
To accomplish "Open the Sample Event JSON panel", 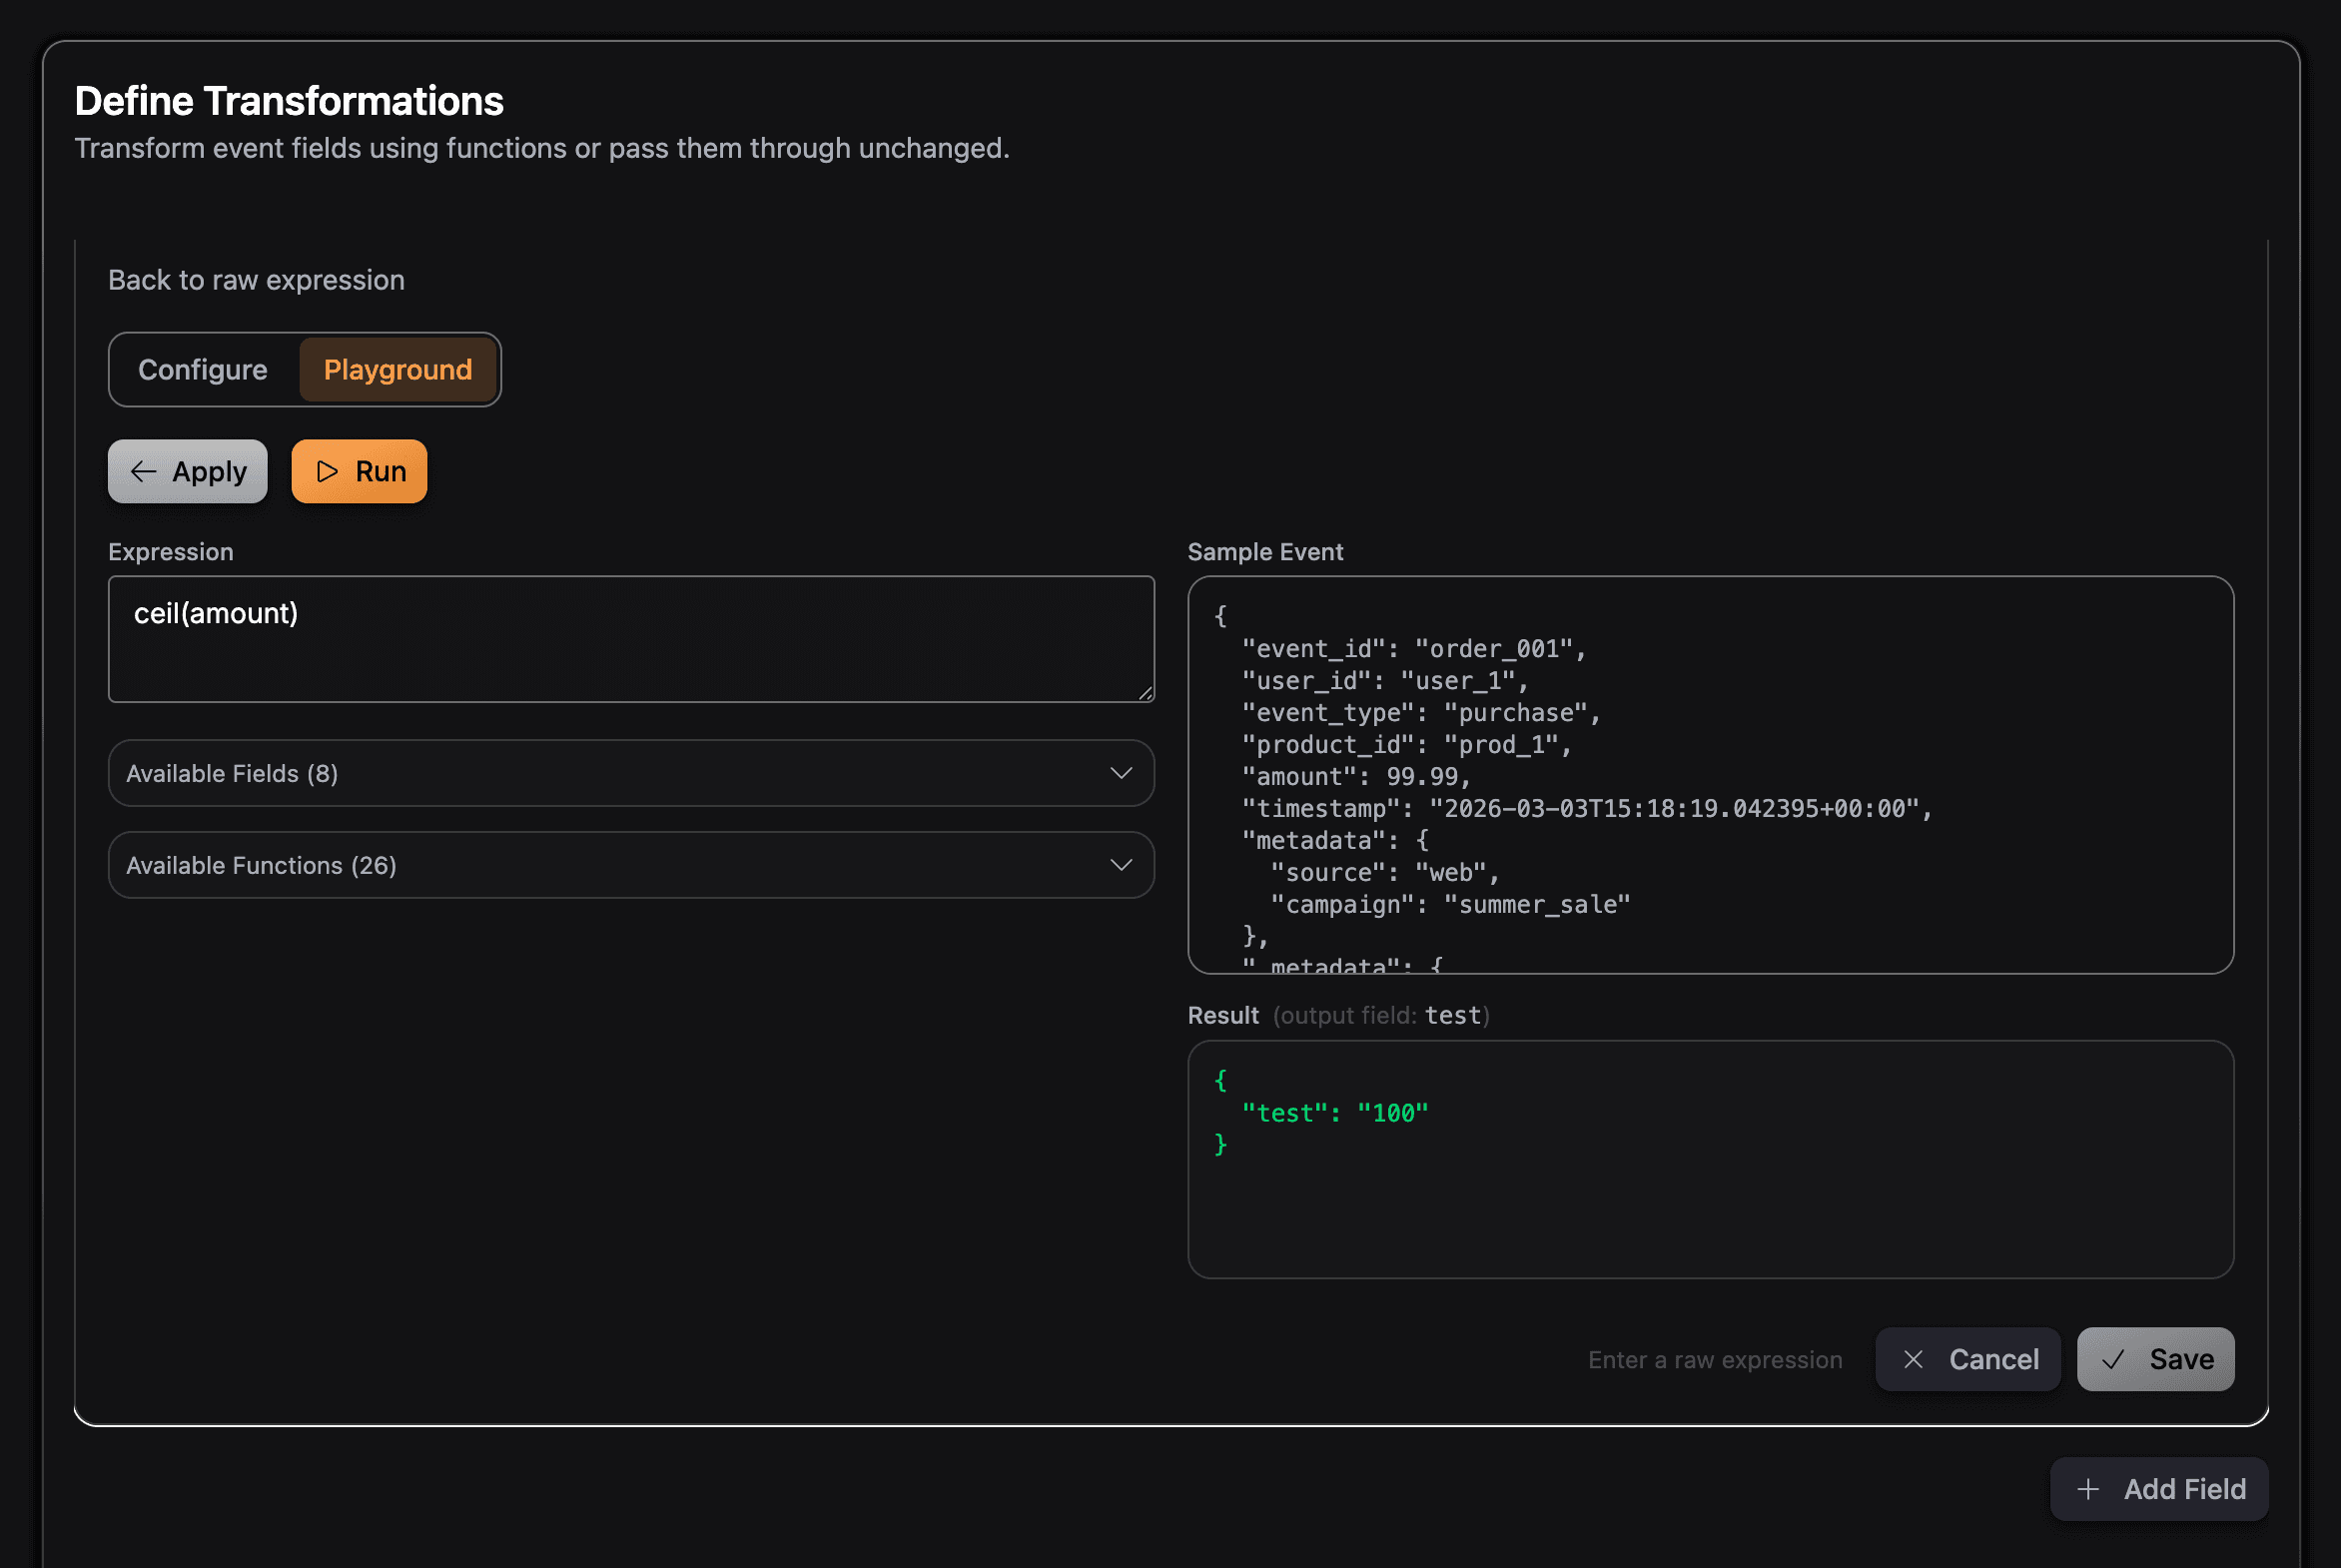I will 1710,775.
